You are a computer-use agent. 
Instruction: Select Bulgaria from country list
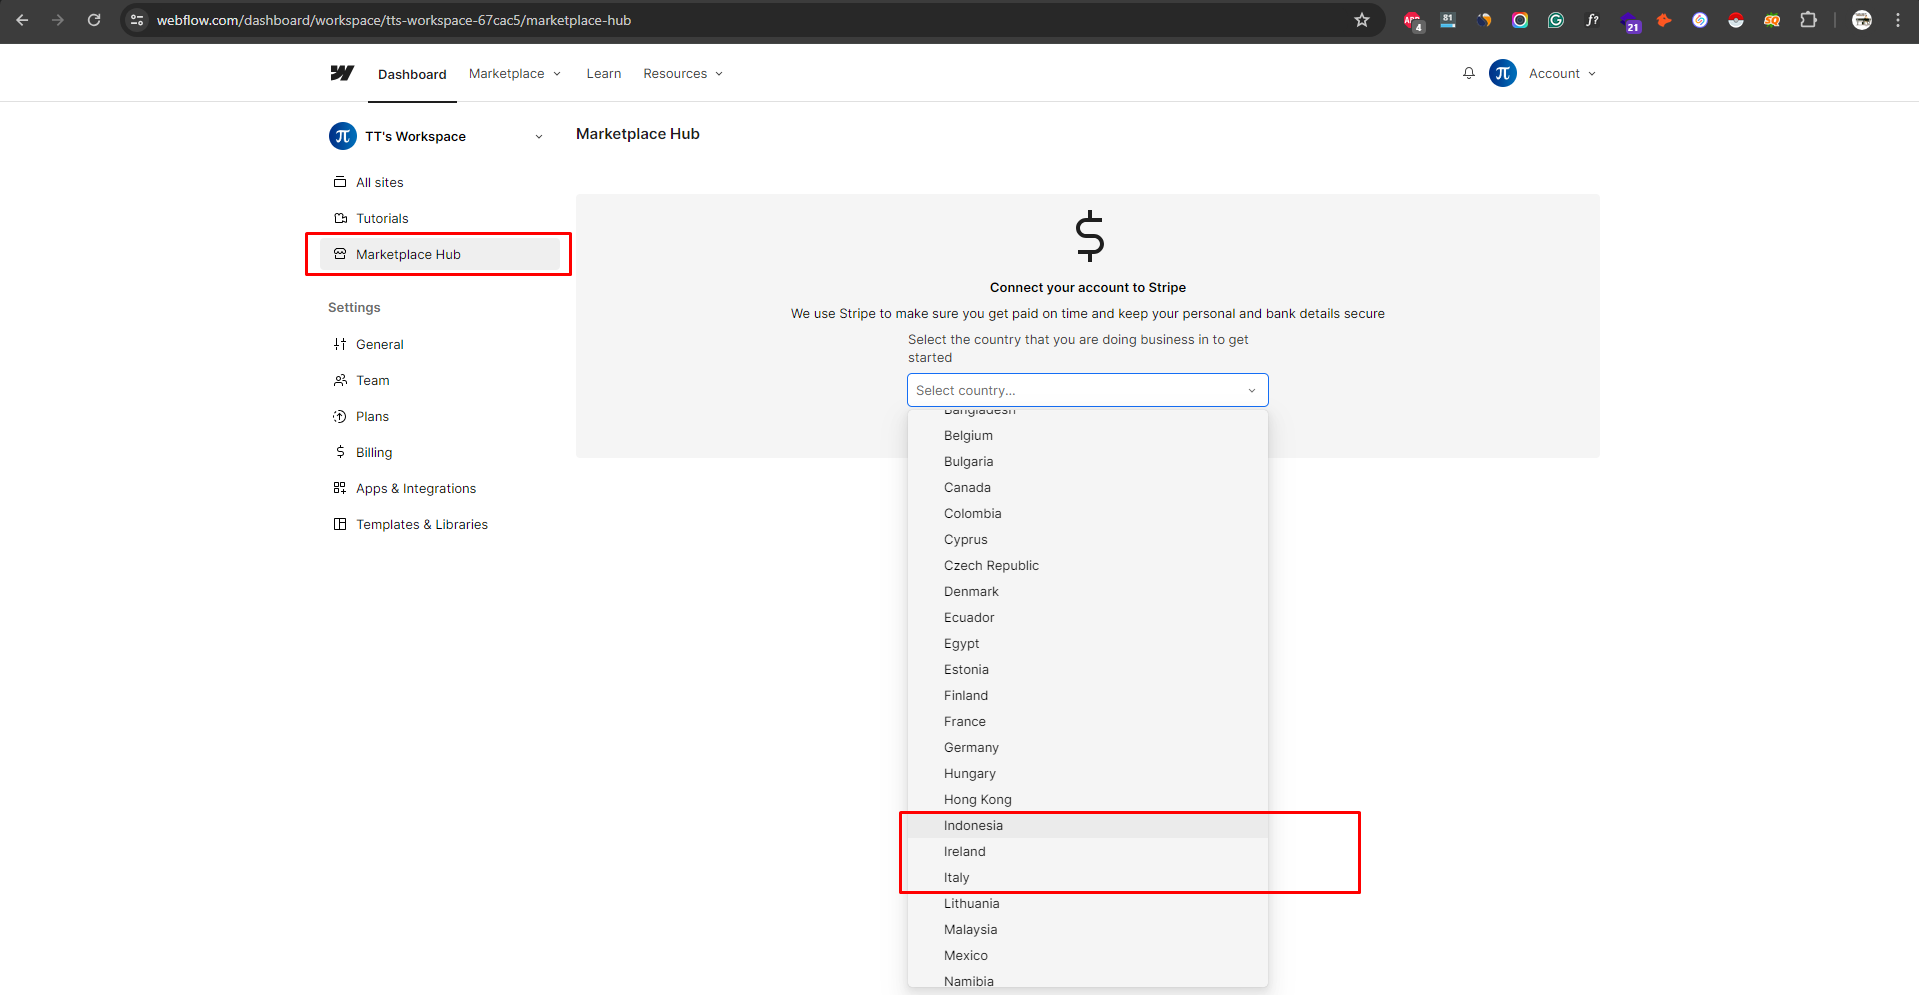pyautogui.click(x=1088, y=461)
